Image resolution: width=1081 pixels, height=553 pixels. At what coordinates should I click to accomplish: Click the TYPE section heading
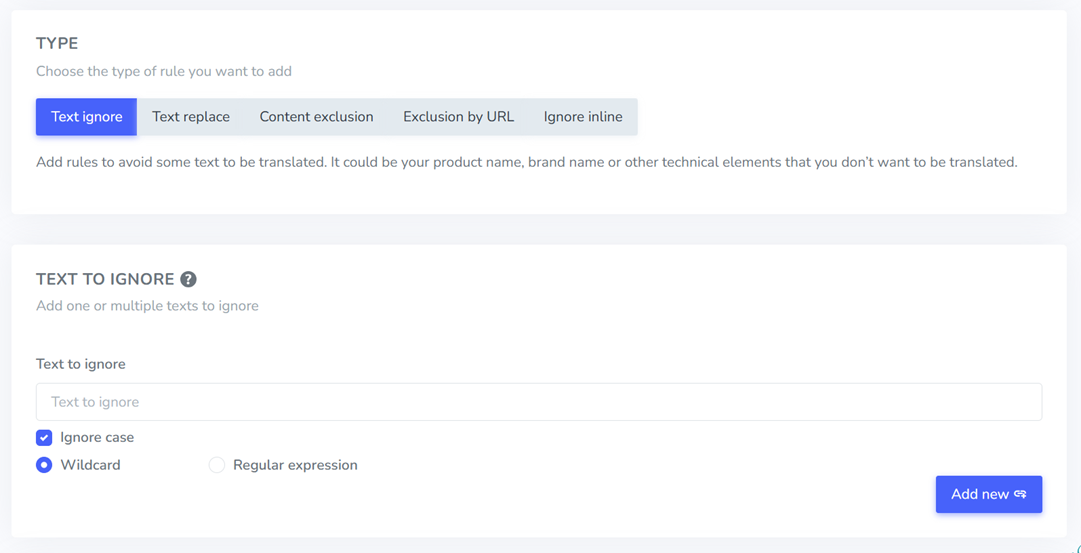click(x=57, y=43)
